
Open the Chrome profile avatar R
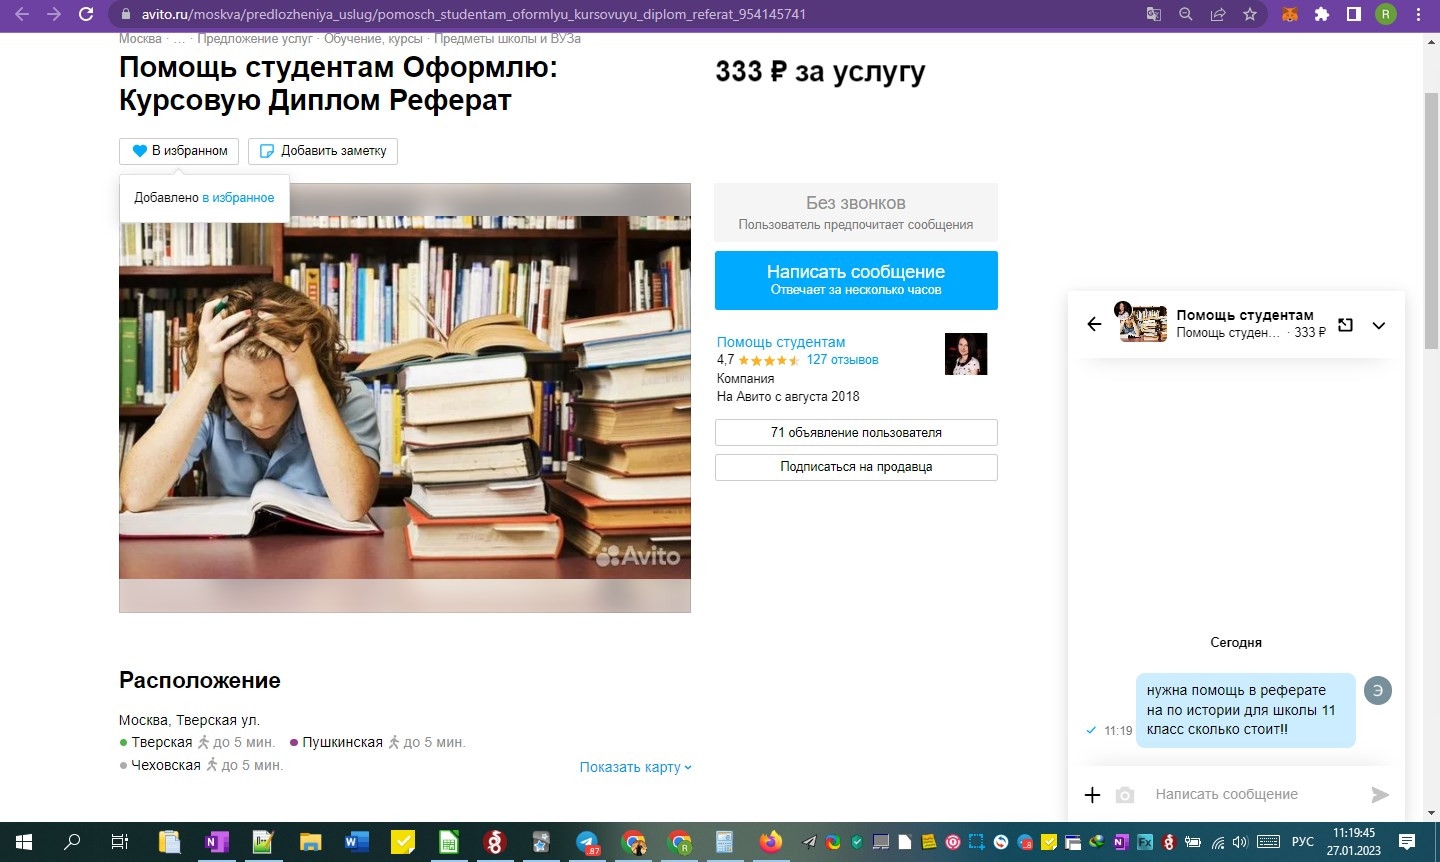(x=1386, y=14)
